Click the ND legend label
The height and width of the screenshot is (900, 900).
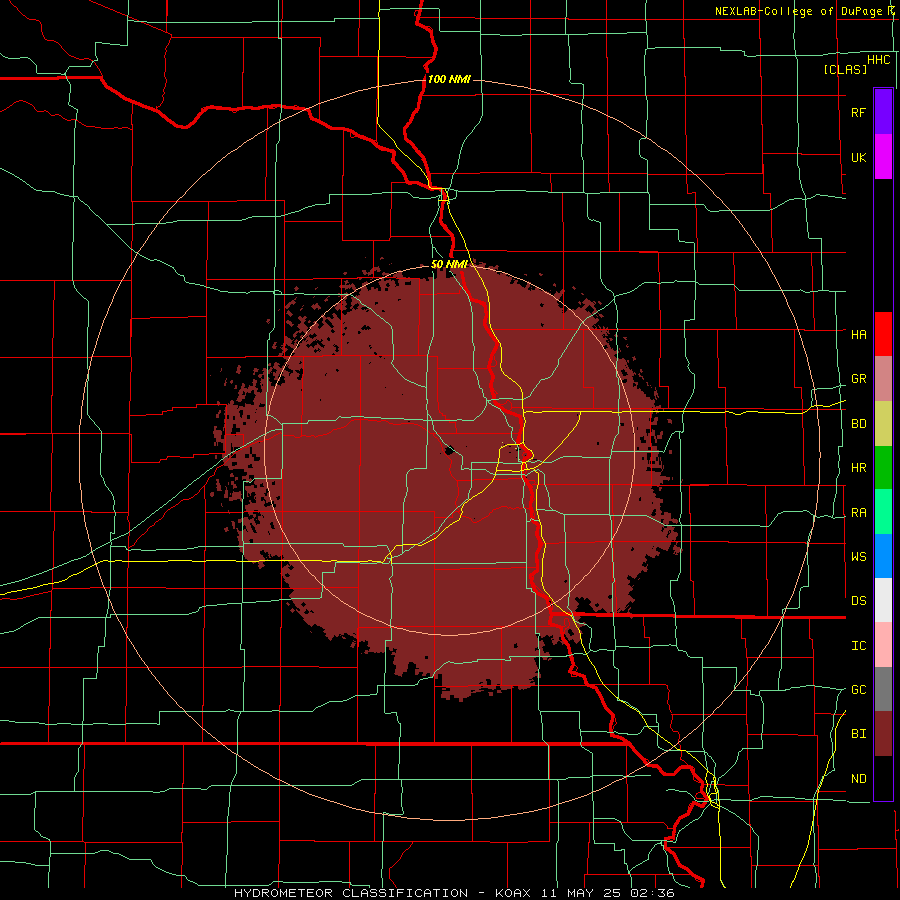tap(858, 779)
